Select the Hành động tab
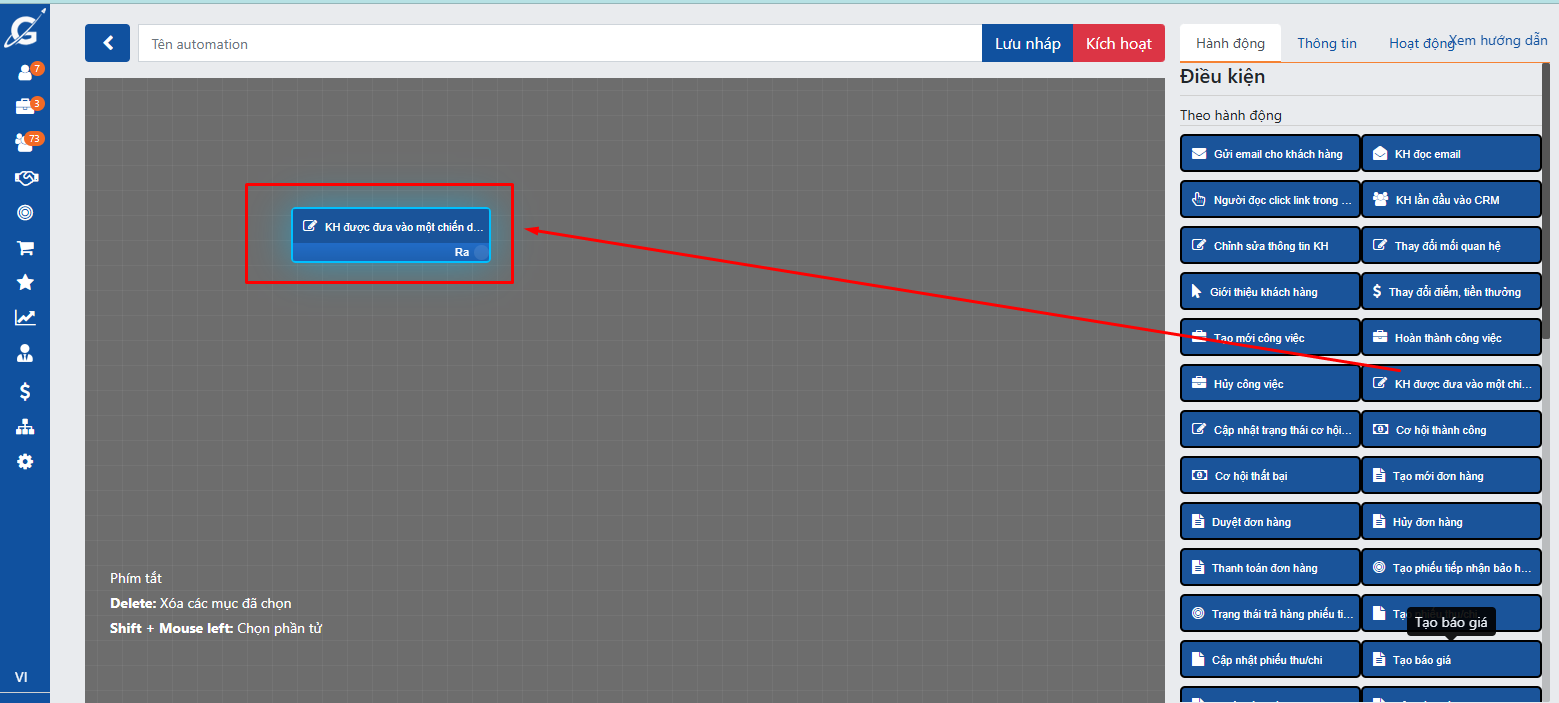Image resolution: width=1559 pixels, height=703 pixels. click(1230, 43)
